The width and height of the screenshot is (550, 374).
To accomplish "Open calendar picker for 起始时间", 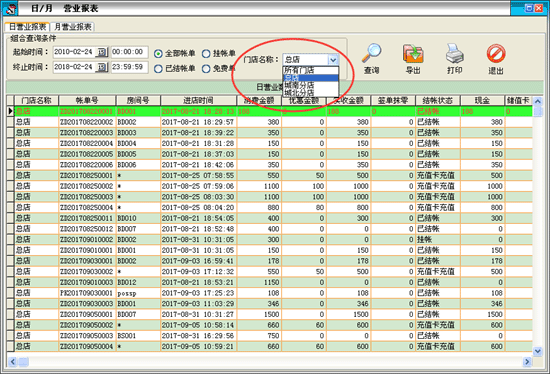I will pos(102,52).
